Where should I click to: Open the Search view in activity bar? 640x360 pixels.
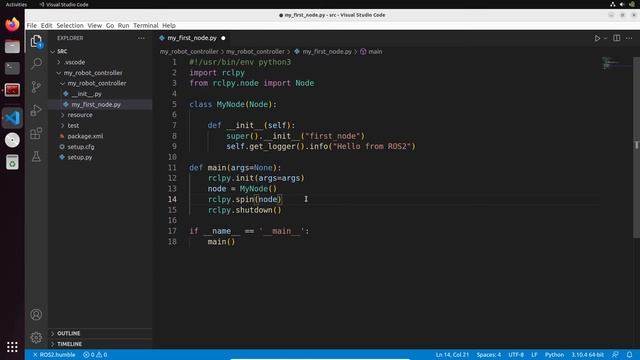click(x=36, y=63)
